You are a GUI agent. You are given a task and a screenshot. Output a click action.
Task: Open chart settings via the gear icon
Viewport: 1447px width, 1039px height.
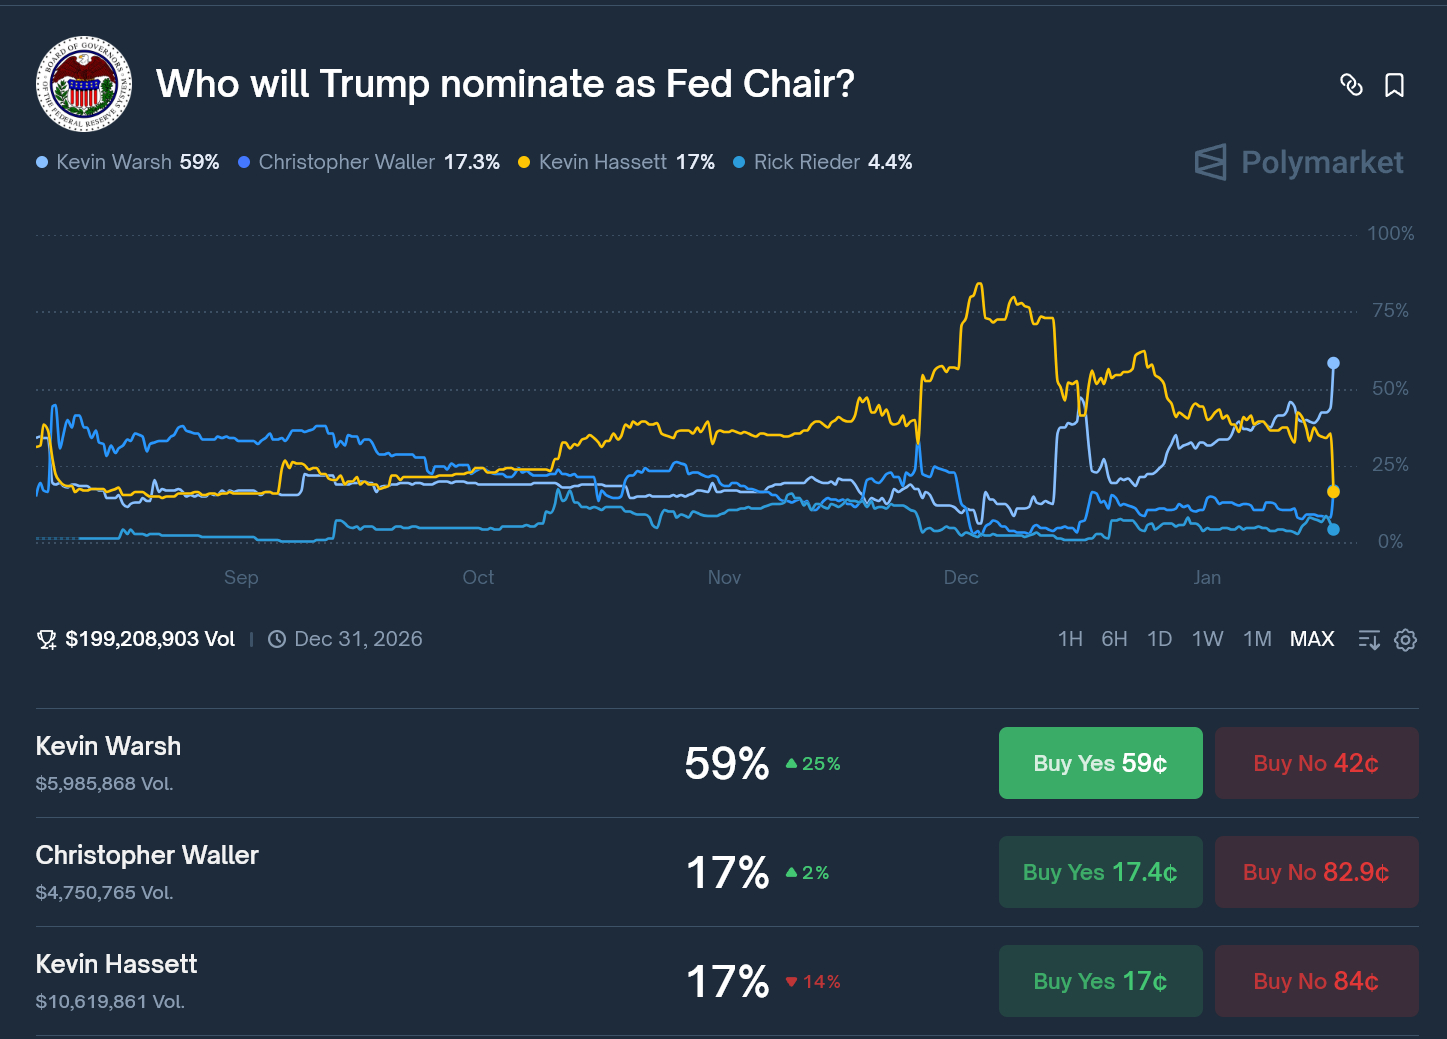1405,639
